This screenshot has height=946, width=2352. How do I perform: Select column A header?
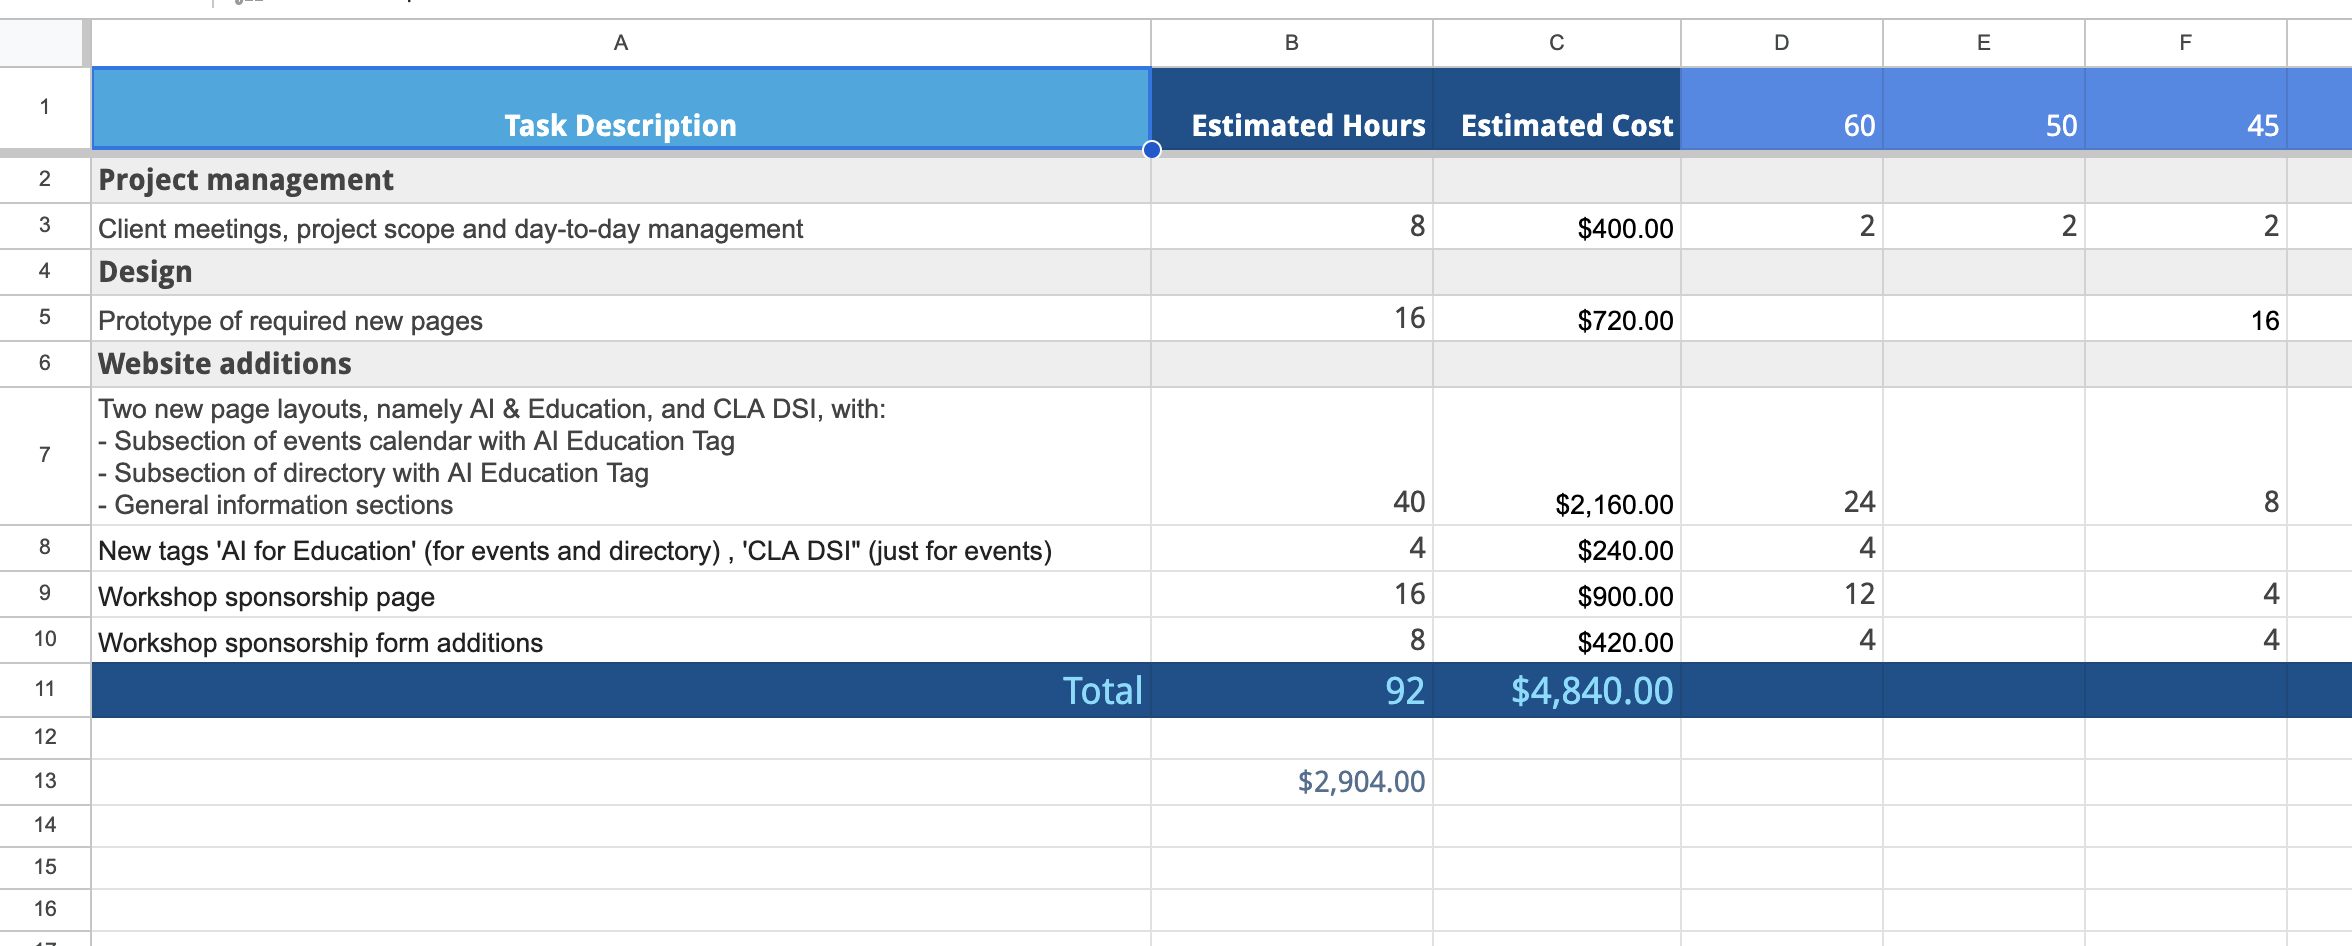620,43
